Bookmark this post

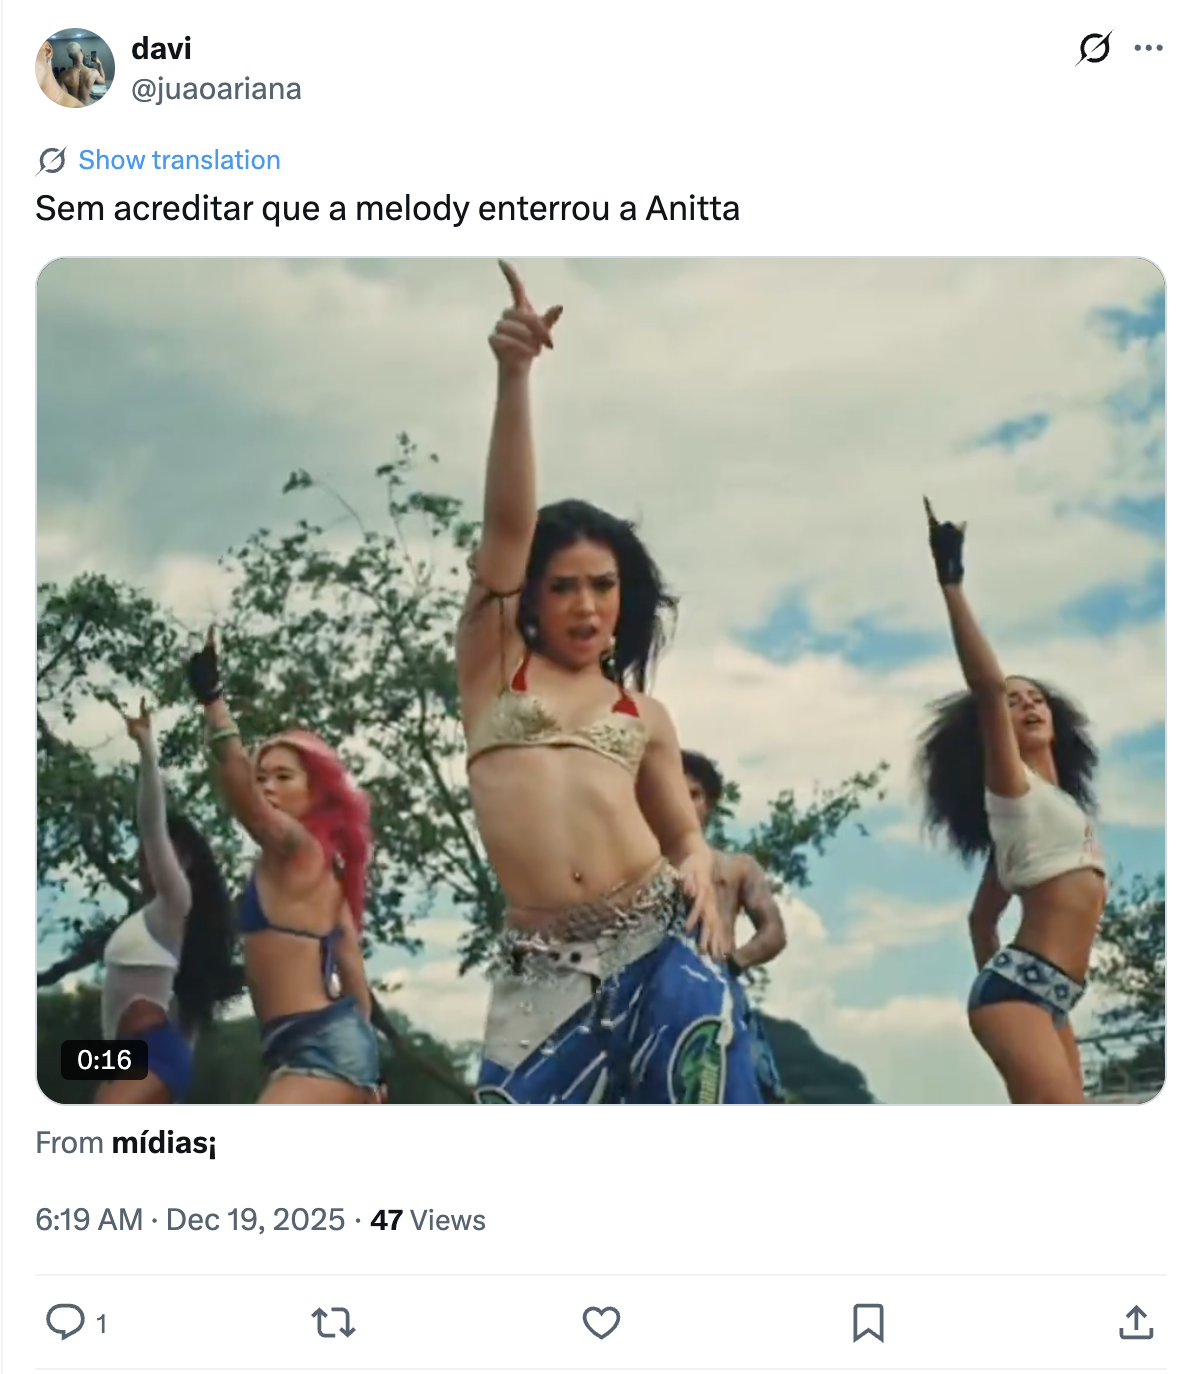click(868, 1323)
